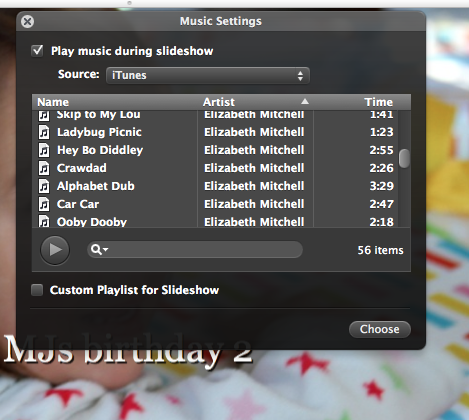Select the Skip to My Lou song row
469x420 pixels.
point(216,115)
